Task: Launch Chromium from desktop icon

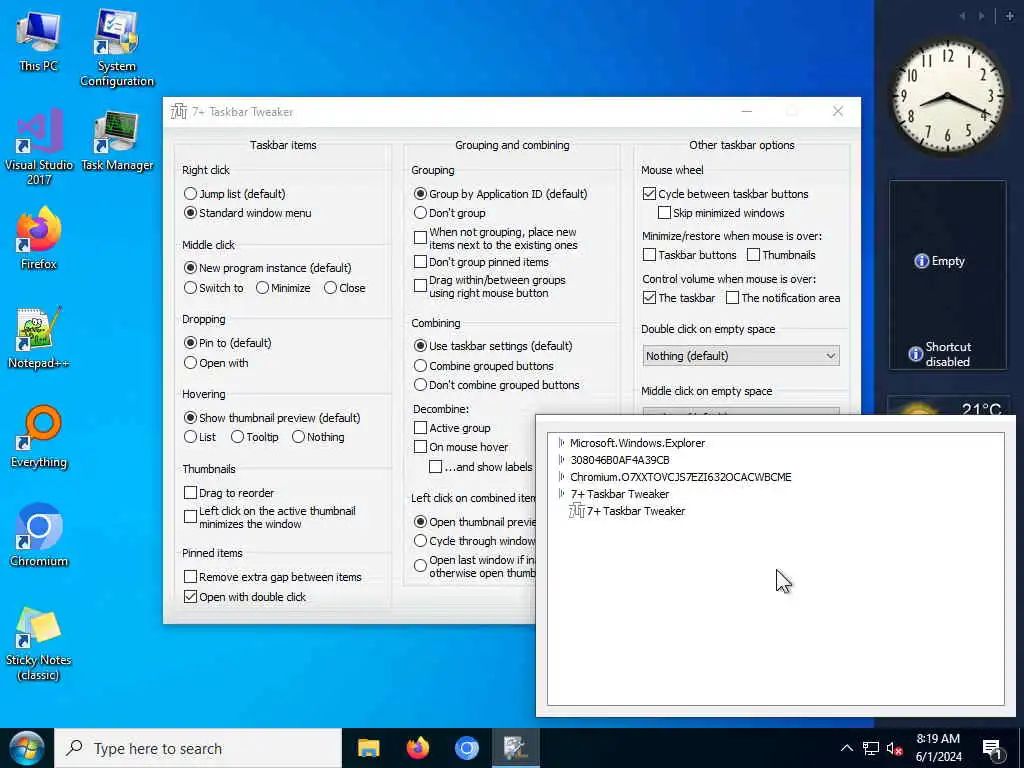Action: [39, 536]
